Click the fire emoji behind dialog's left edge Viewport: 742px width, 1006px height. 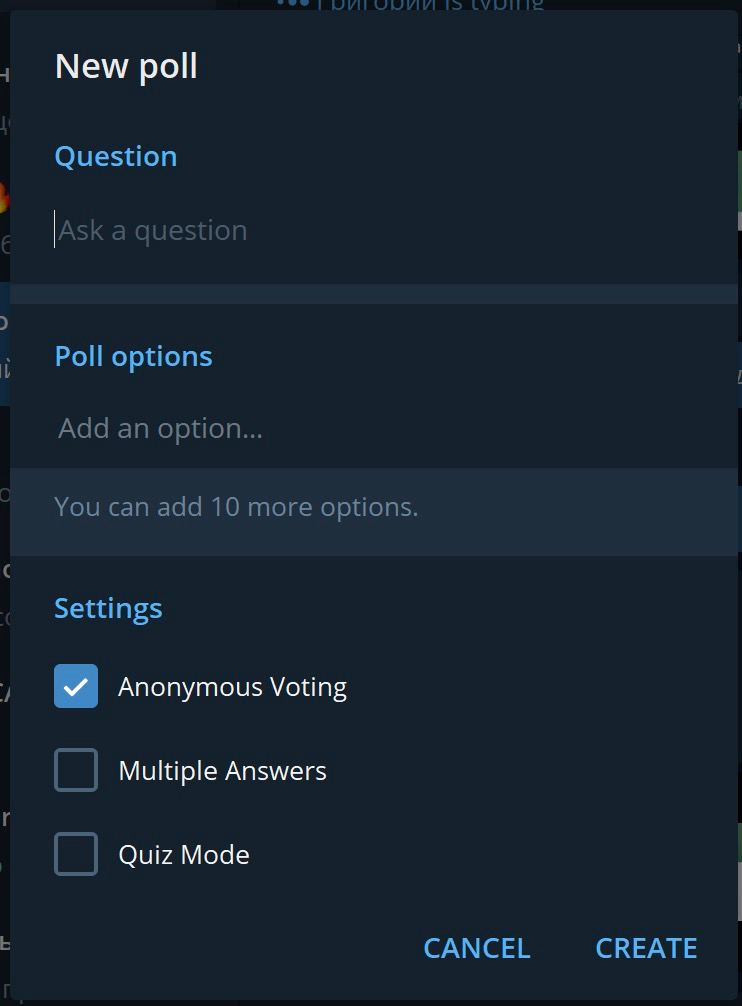[x=4, y=197]
